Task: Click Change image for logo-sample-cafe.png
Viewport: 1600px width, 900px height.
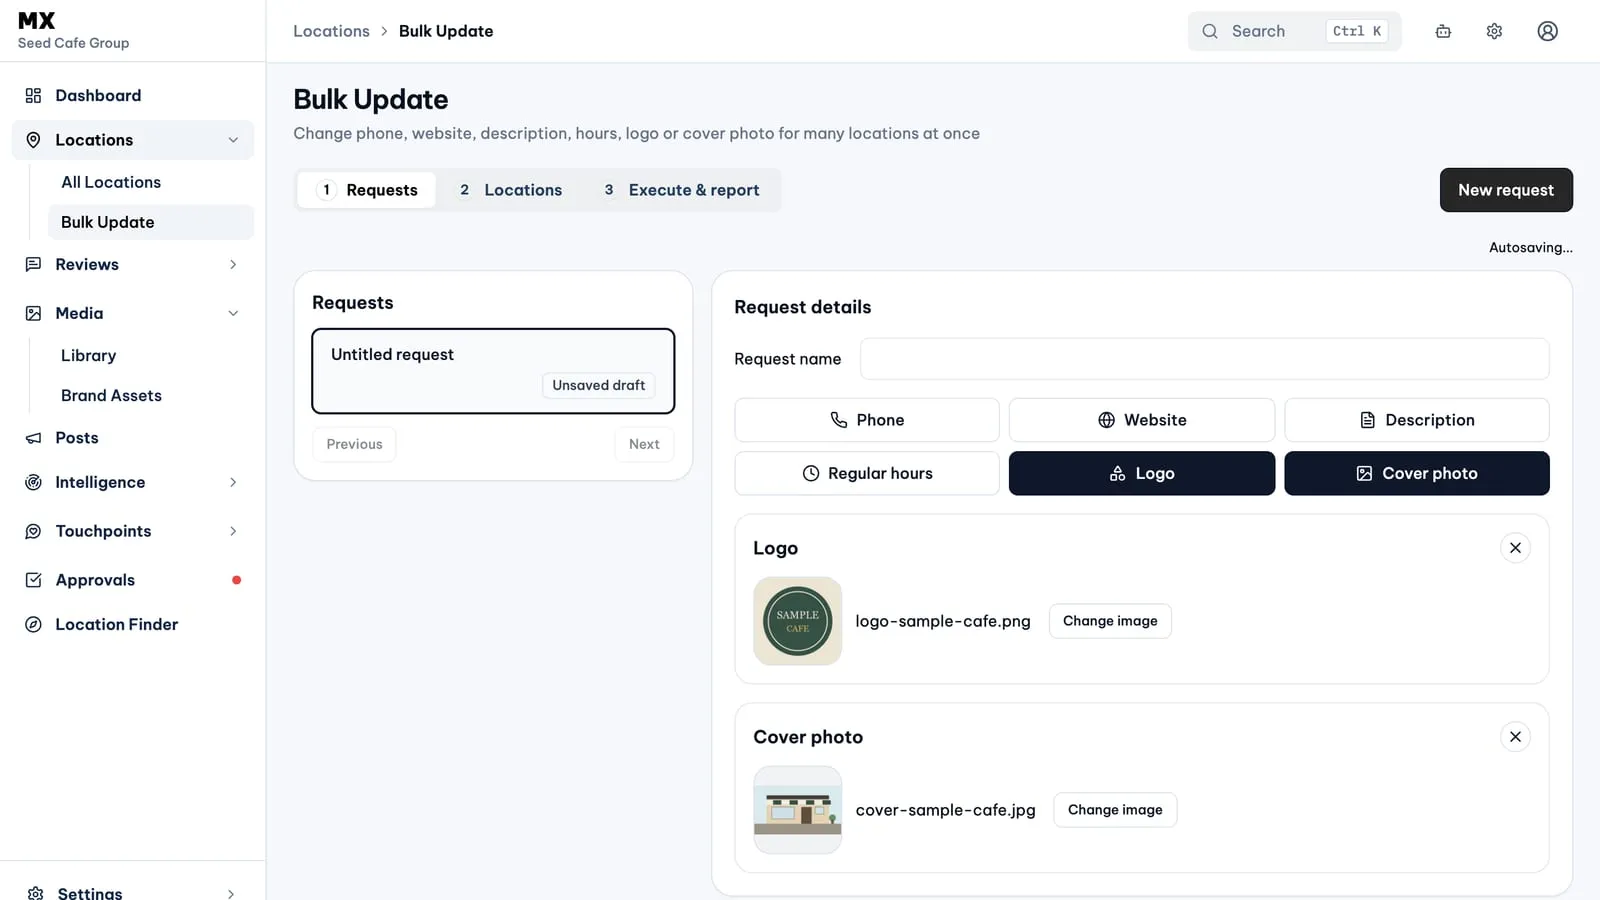Action: [1110, 621]
